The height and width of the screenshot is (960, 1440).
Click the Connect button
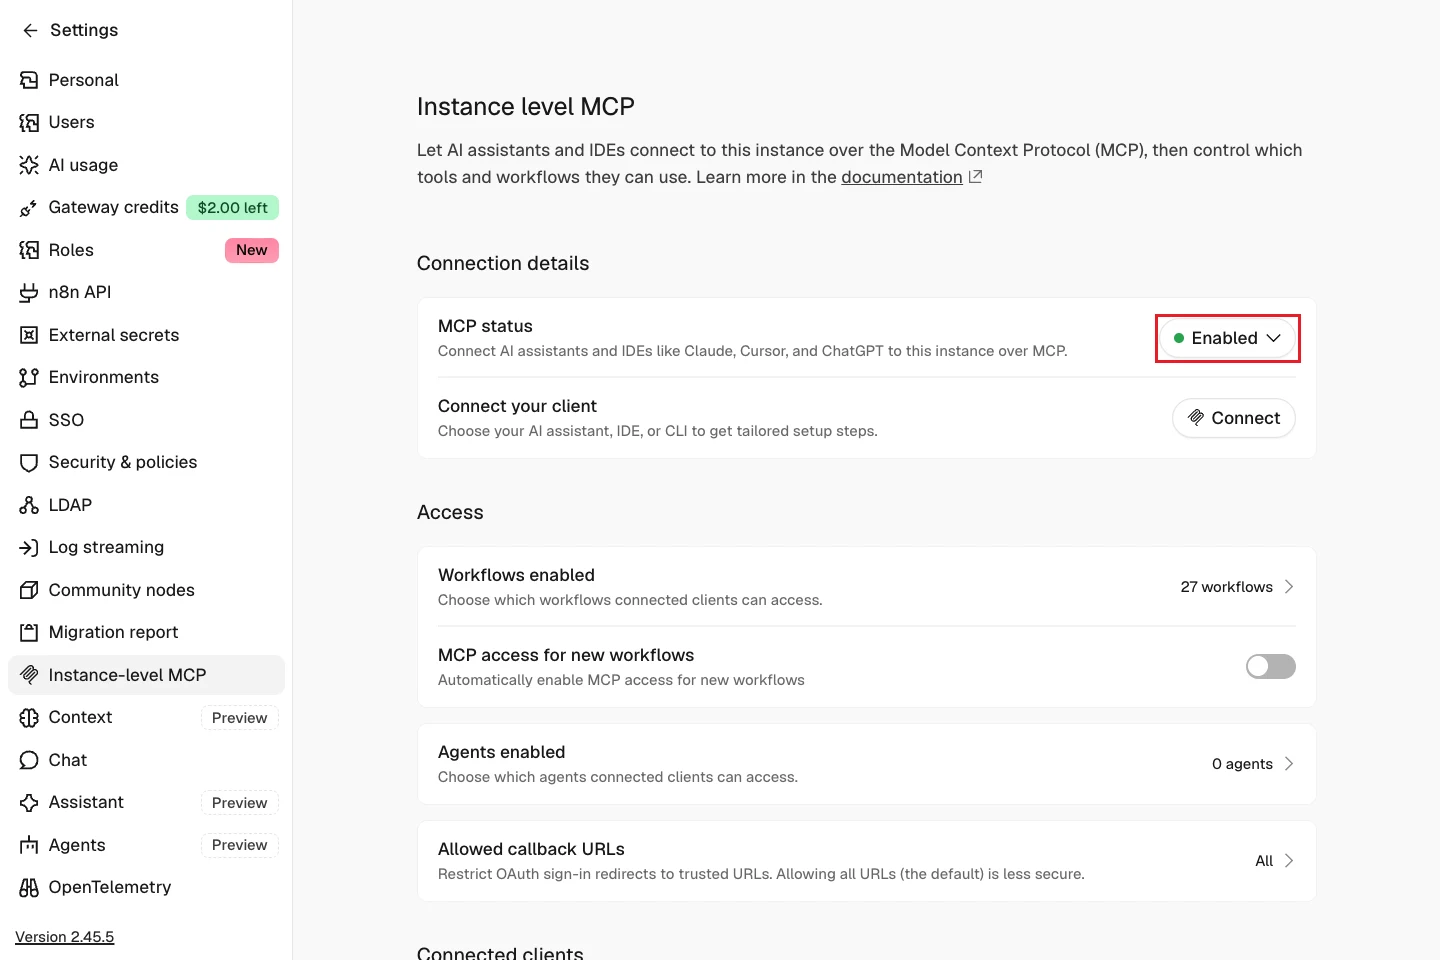coord(1234,418)
